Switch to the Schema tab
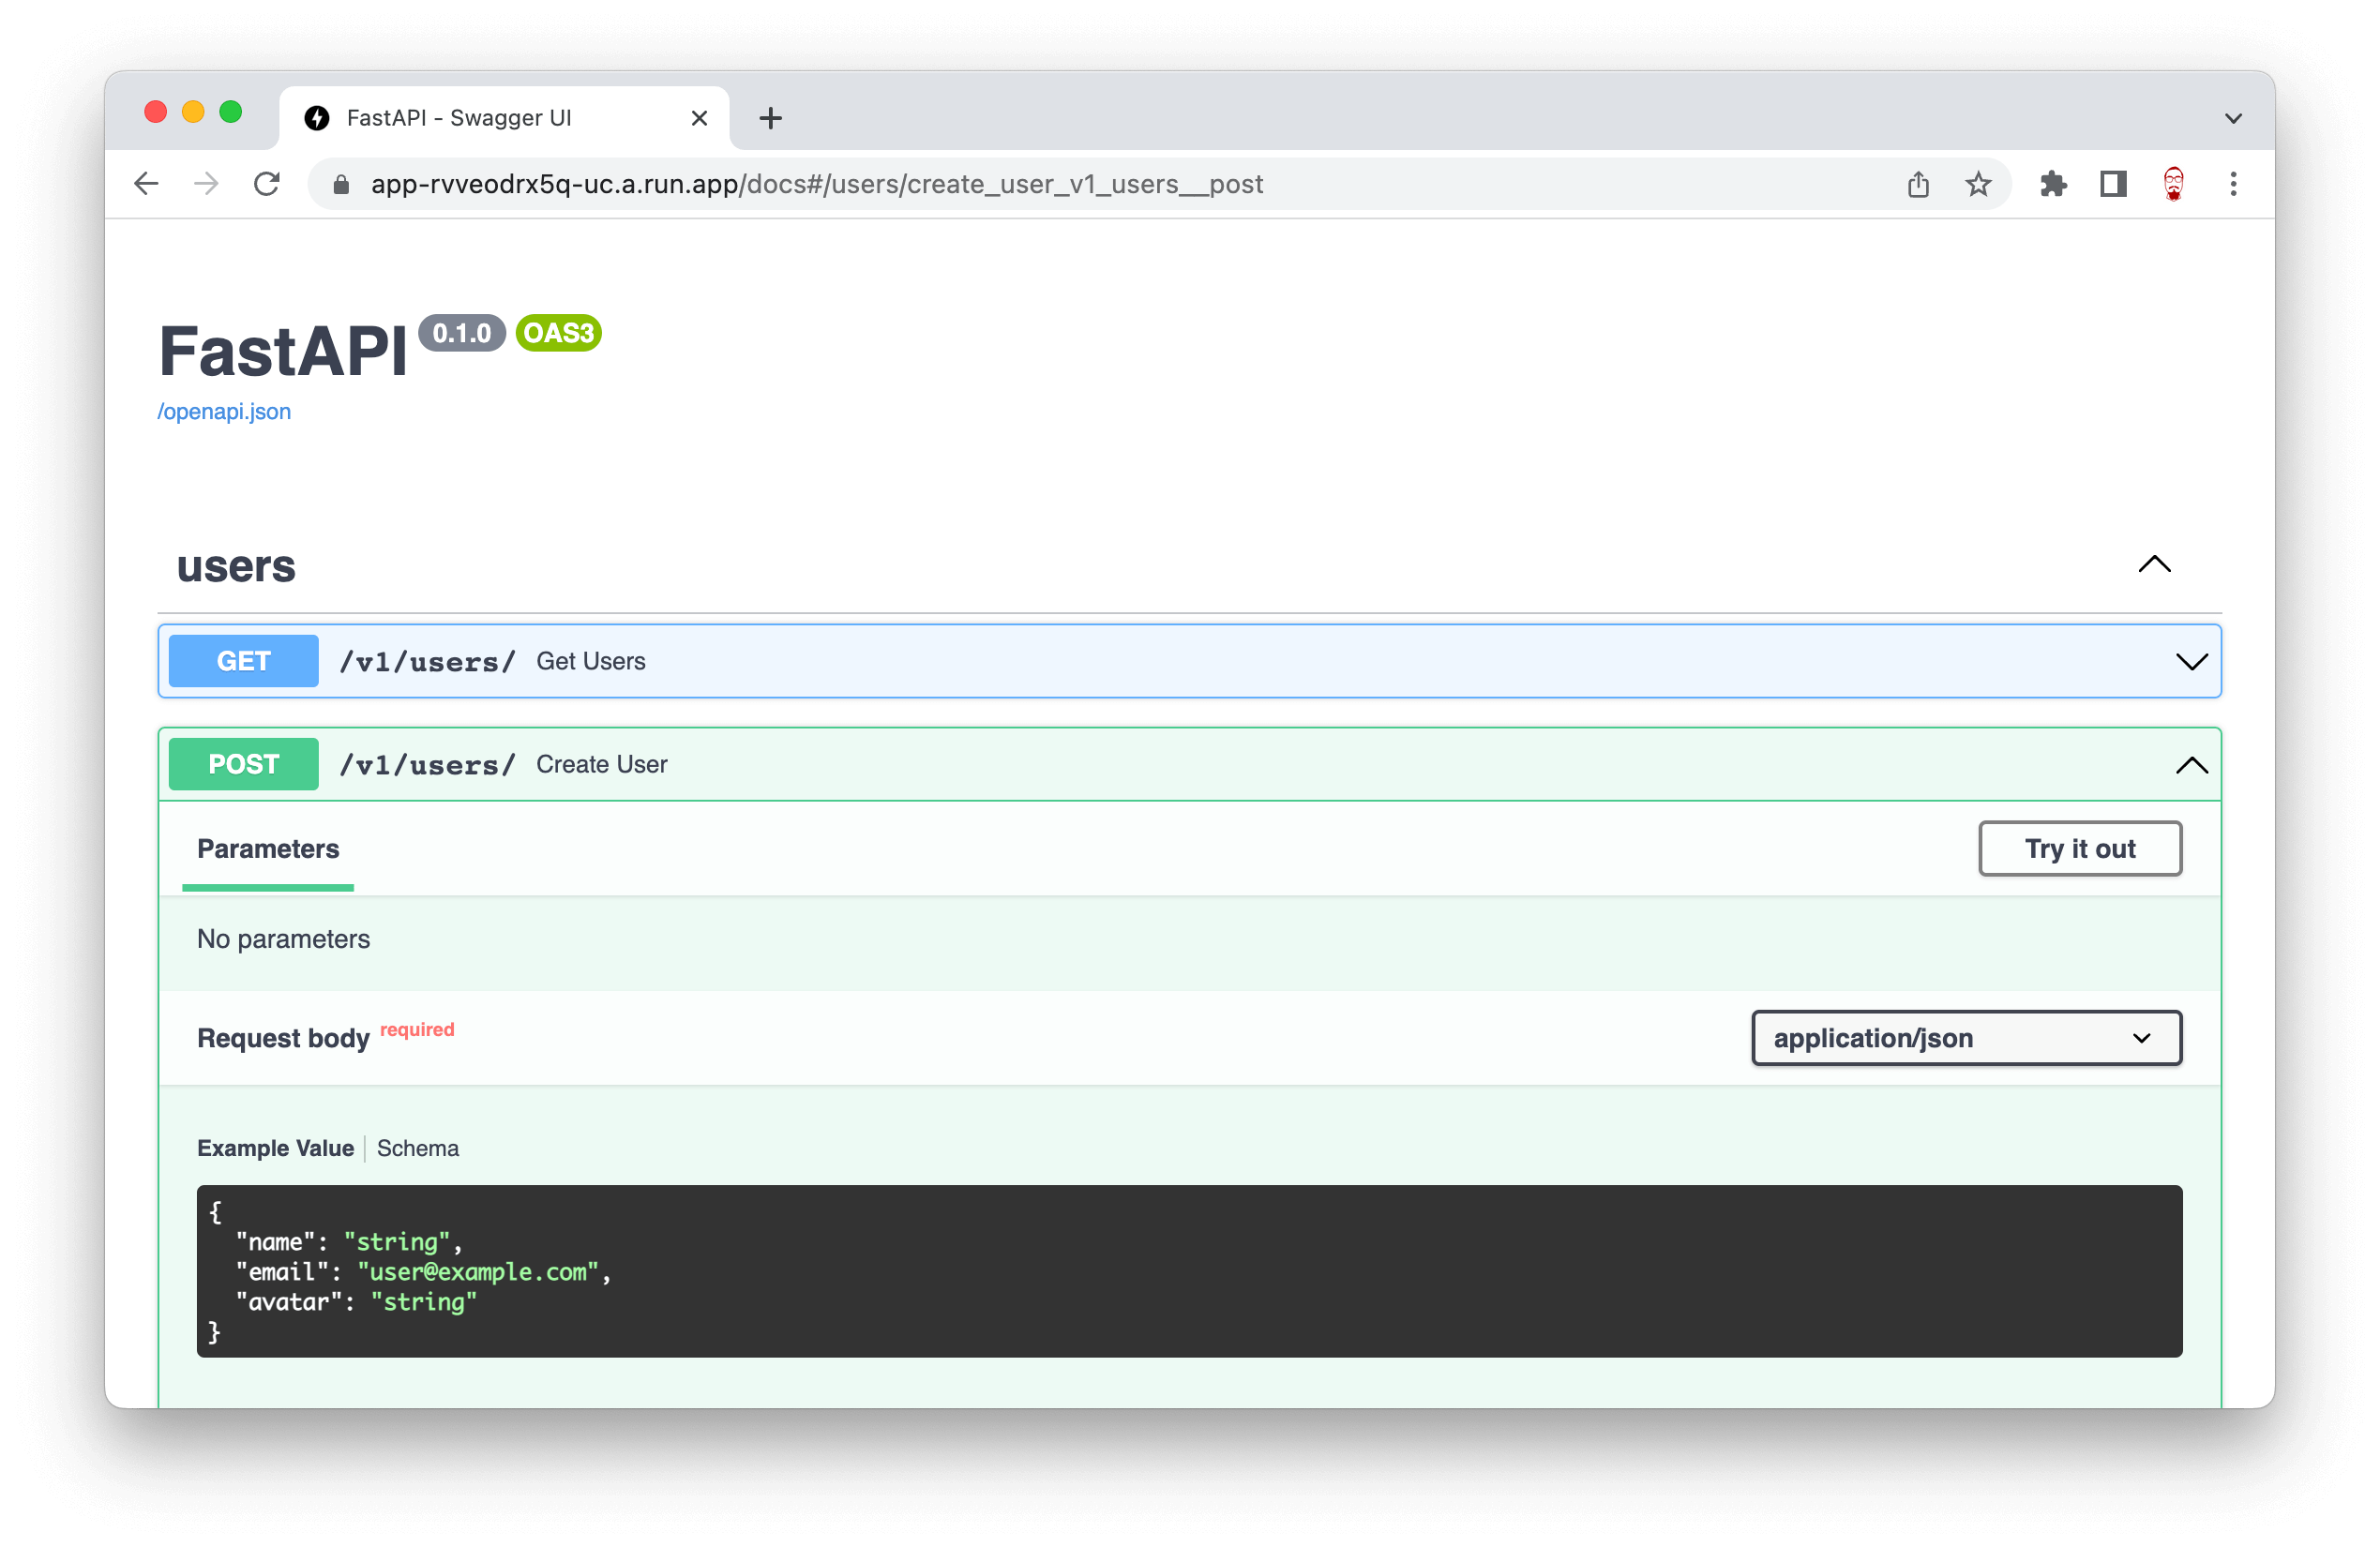2380x1547 pixels. point(418,1148)
